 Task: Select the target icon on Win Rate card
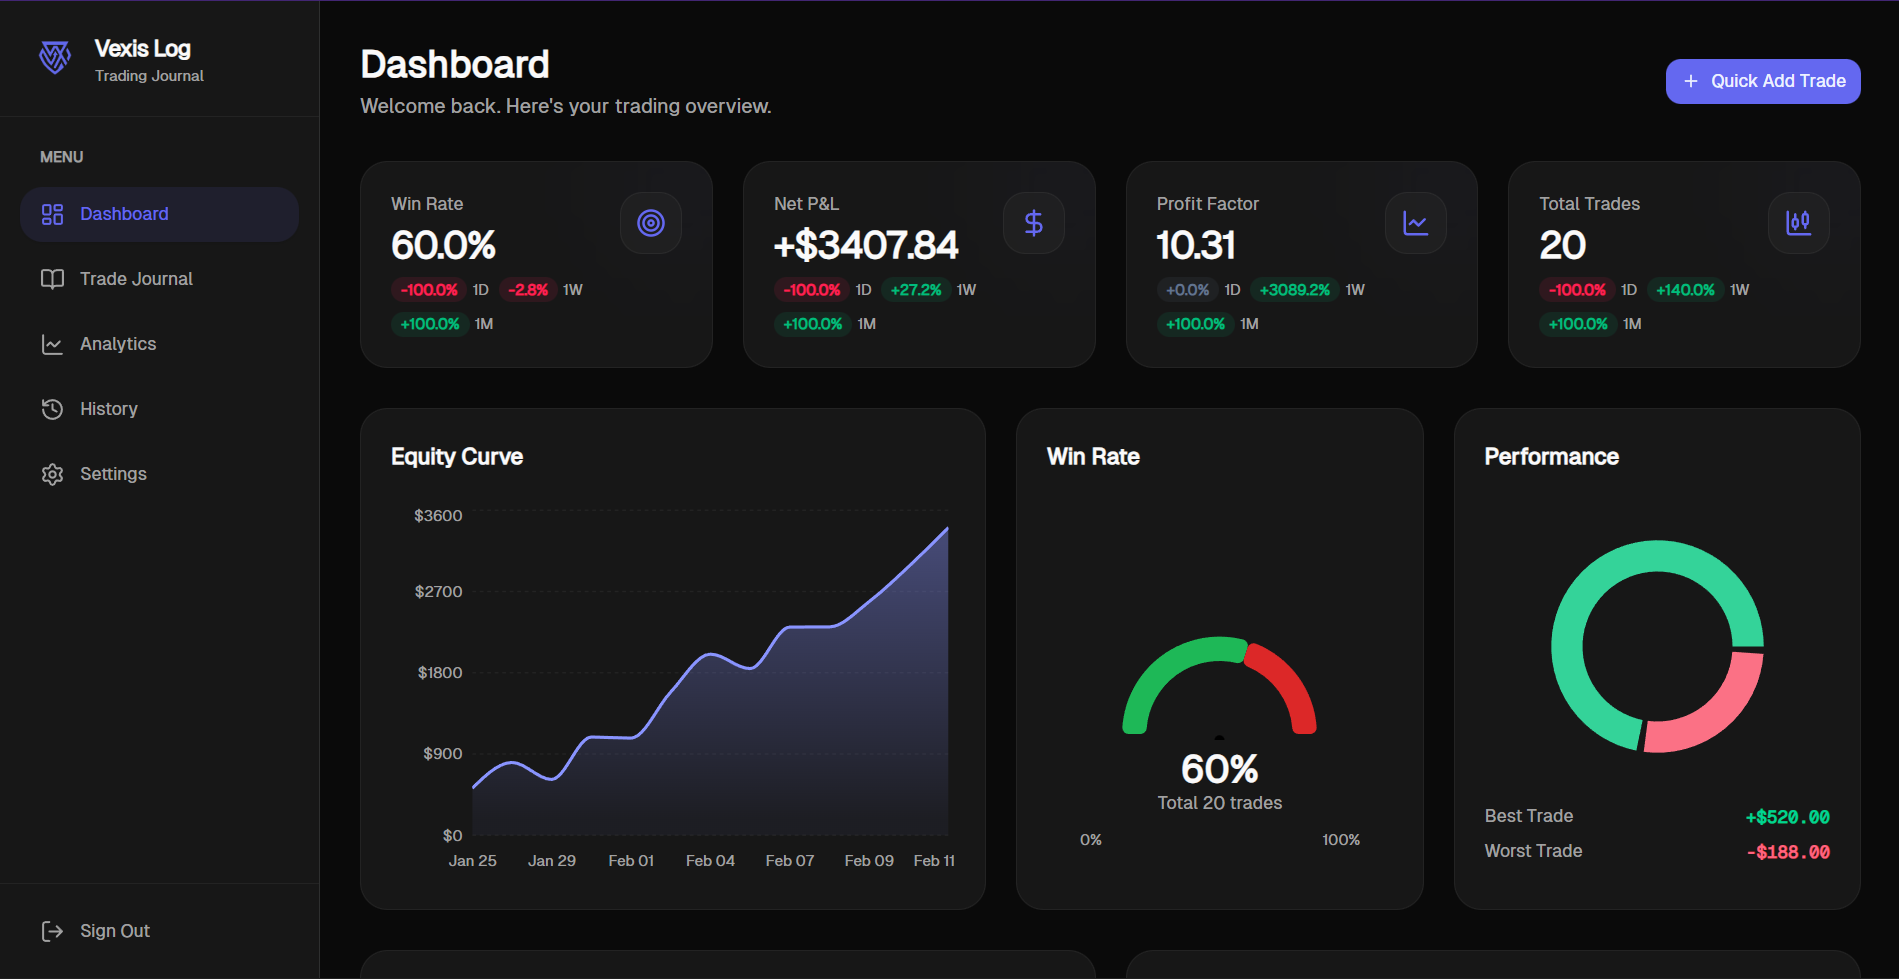(651, 223)
